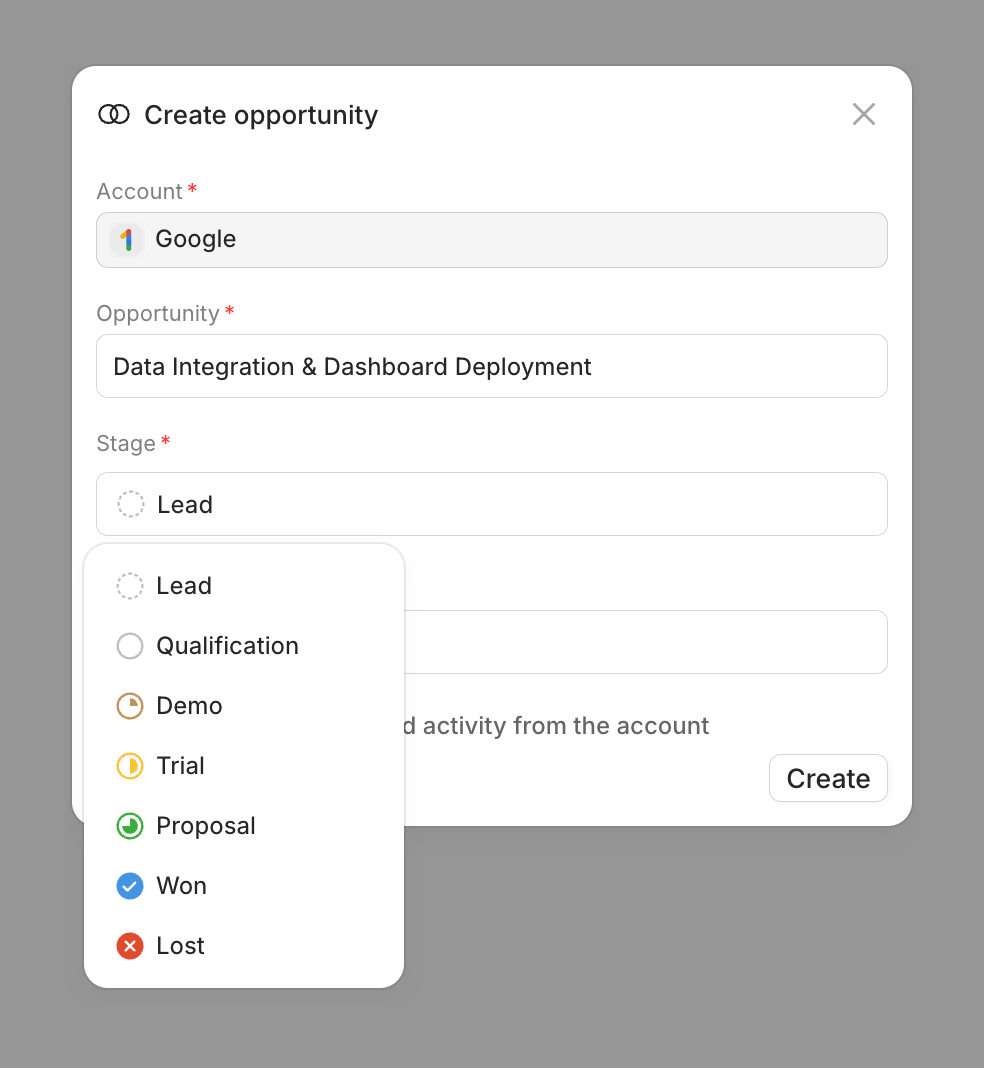Select the green Proposal progress icon
The image size is (984, 1068).
(130, 826)
